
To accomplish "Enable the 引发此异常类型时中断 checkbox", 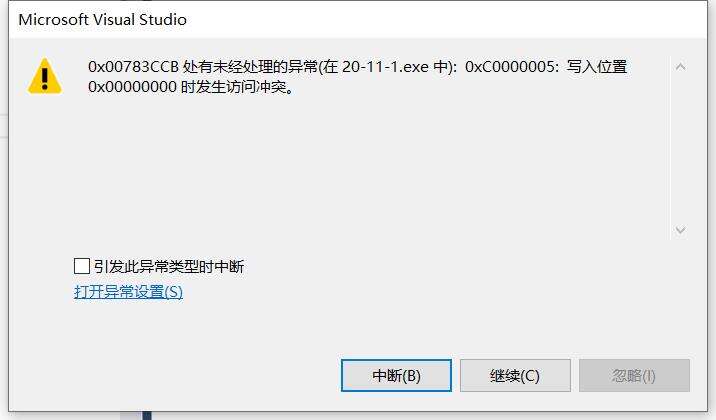I will (81, 266).
